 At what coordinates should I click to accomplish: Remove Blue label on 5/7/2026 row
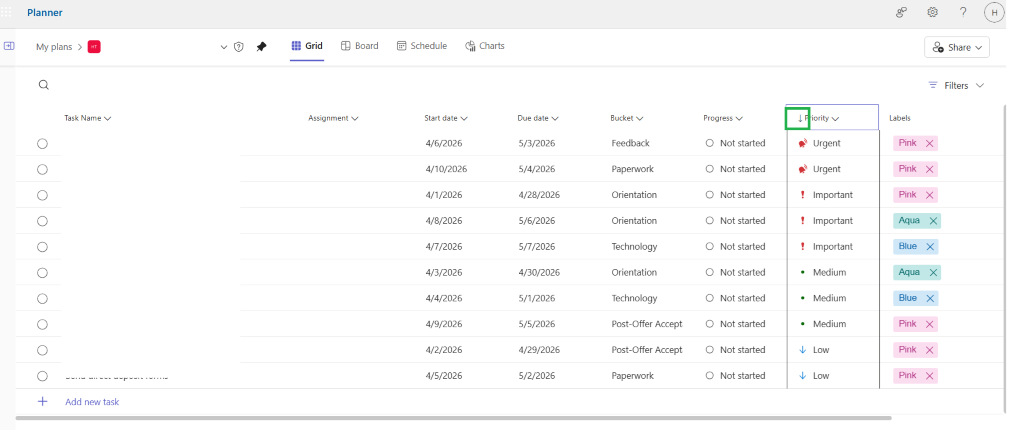[930, 246]
